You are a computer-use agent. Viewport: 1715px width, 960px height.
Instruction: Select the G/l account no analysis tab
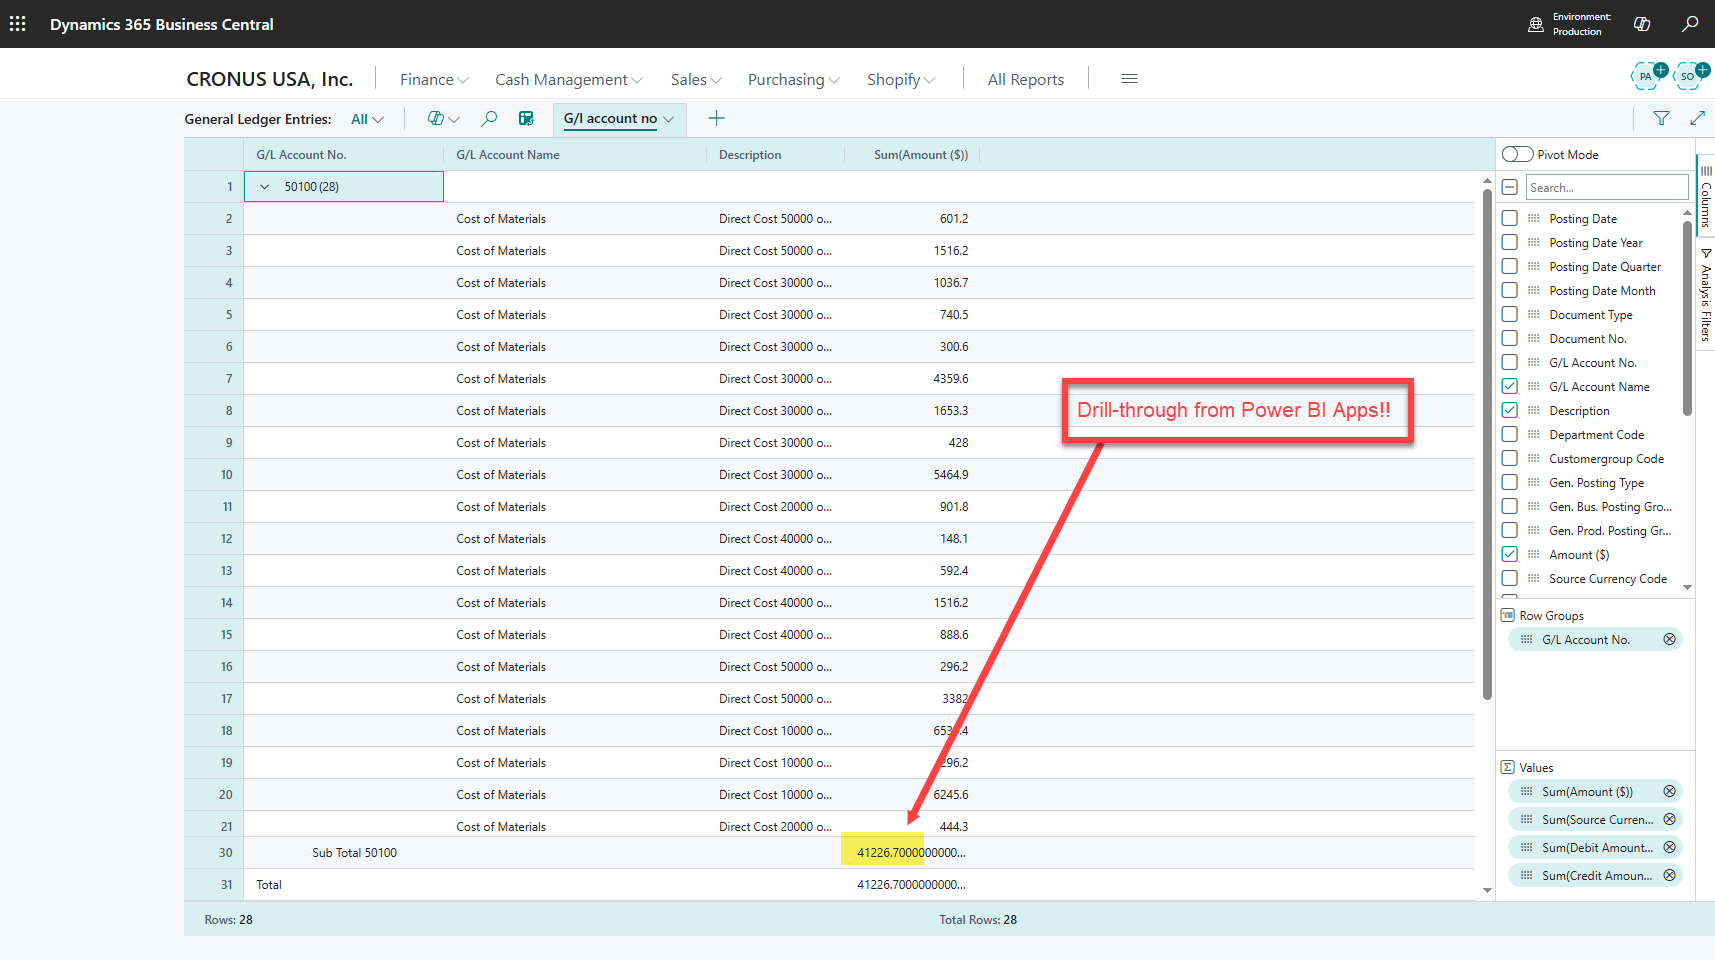click(610, 119)
